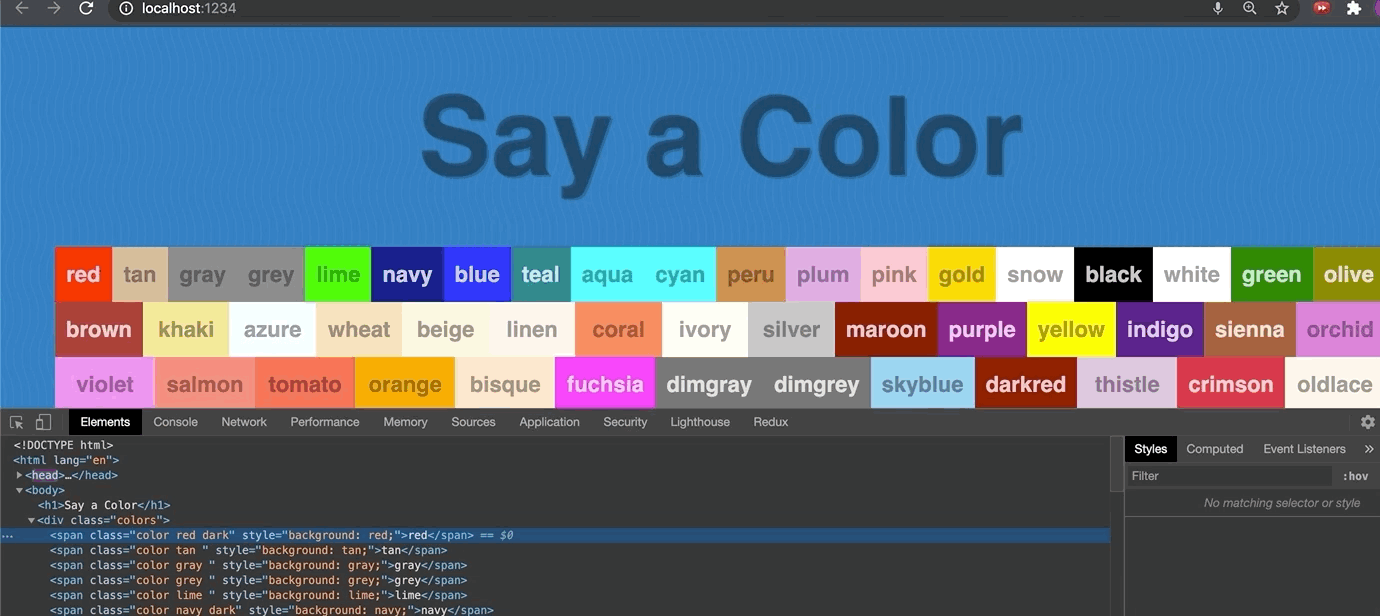Collapse the div class colors node
1380x616 pixels.
[31, 520]
